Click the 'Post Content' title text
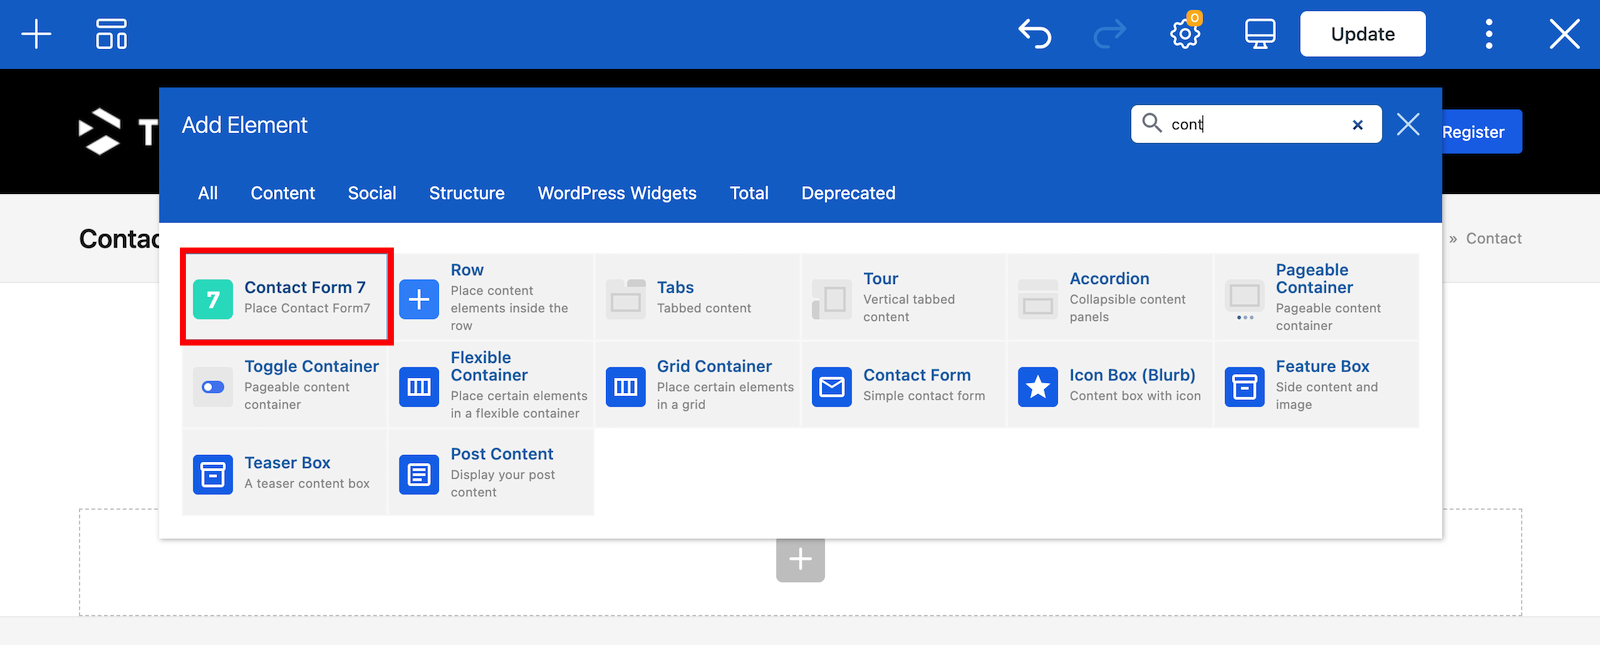1600x645 pixels. pos(502,454)
